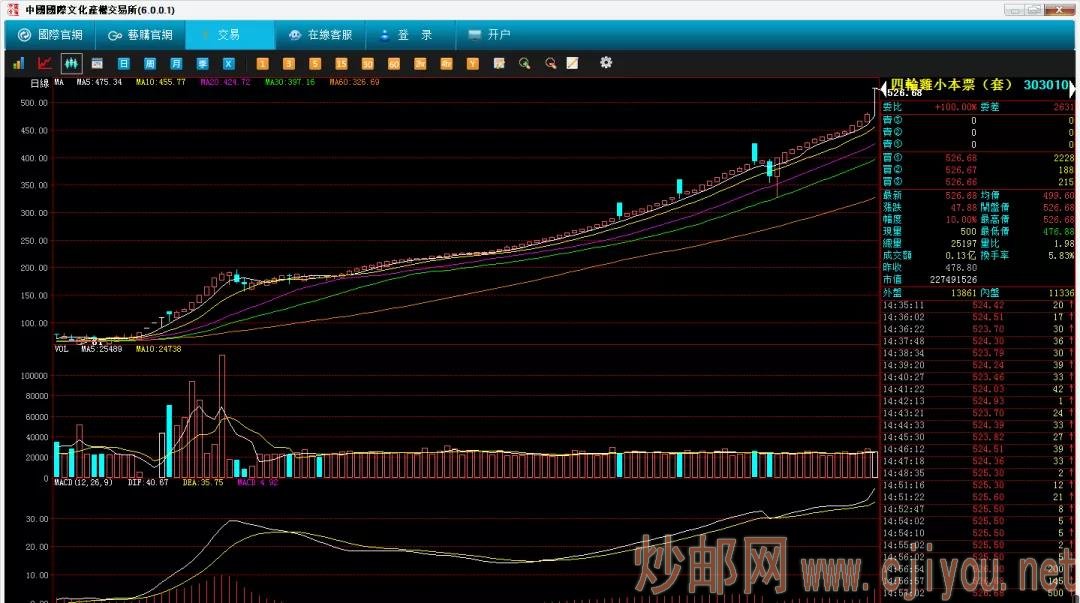Click the 在線客服 button
This screenshot has height=603, width=1080.
click(x=320, y=35)
